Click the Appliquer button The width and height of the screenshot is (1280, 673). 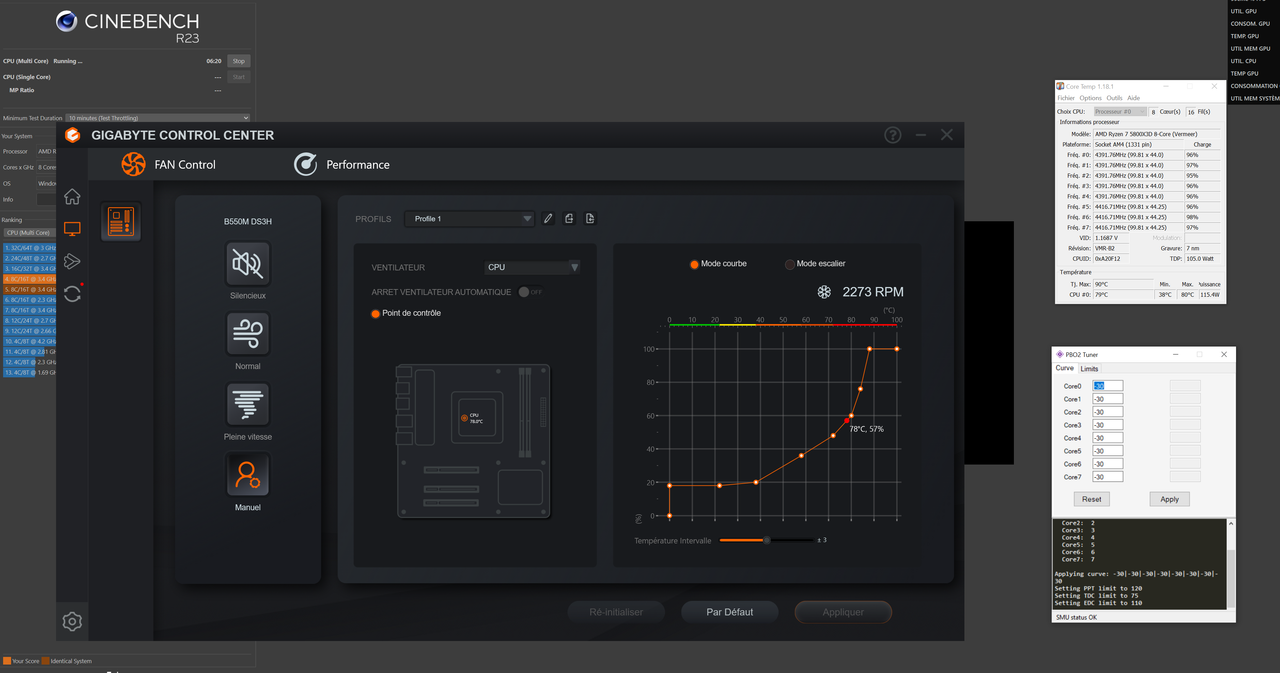(843, 612)
